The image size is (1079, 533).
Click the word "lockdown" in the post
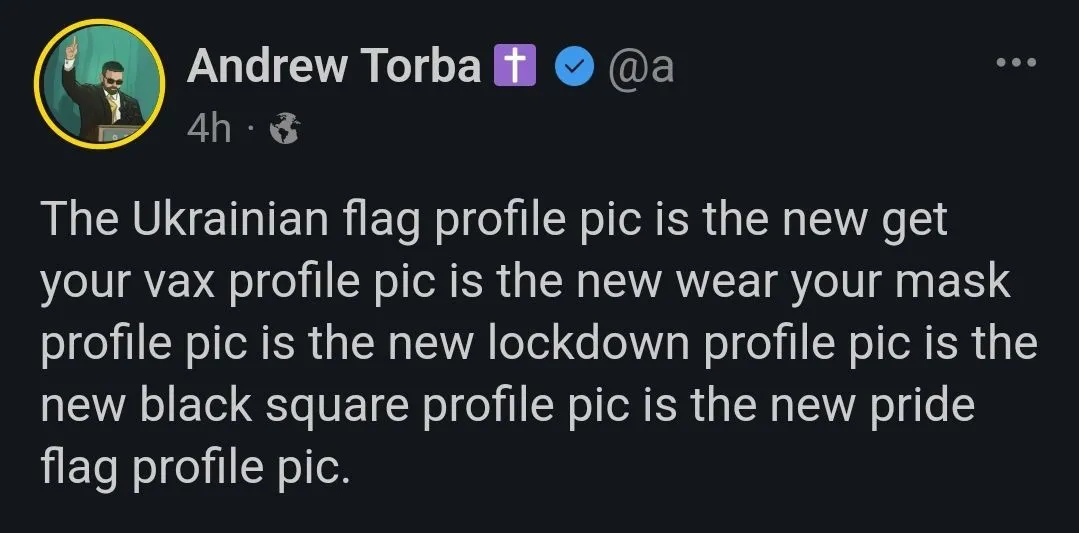[587, 345]
